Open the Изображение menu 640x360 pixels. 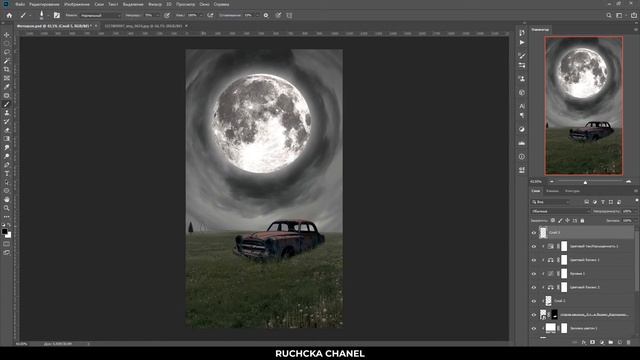click(77, 4)
